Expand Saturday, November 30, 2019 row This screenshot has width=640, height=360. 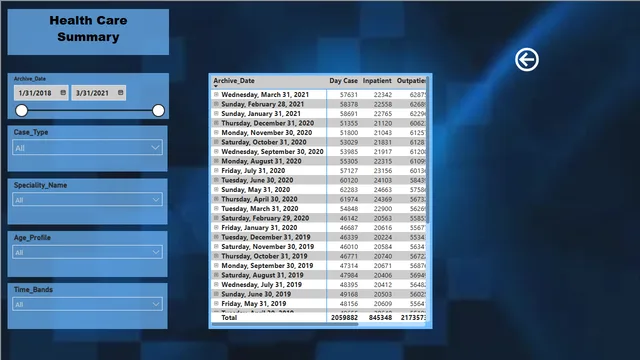[216, 246]
